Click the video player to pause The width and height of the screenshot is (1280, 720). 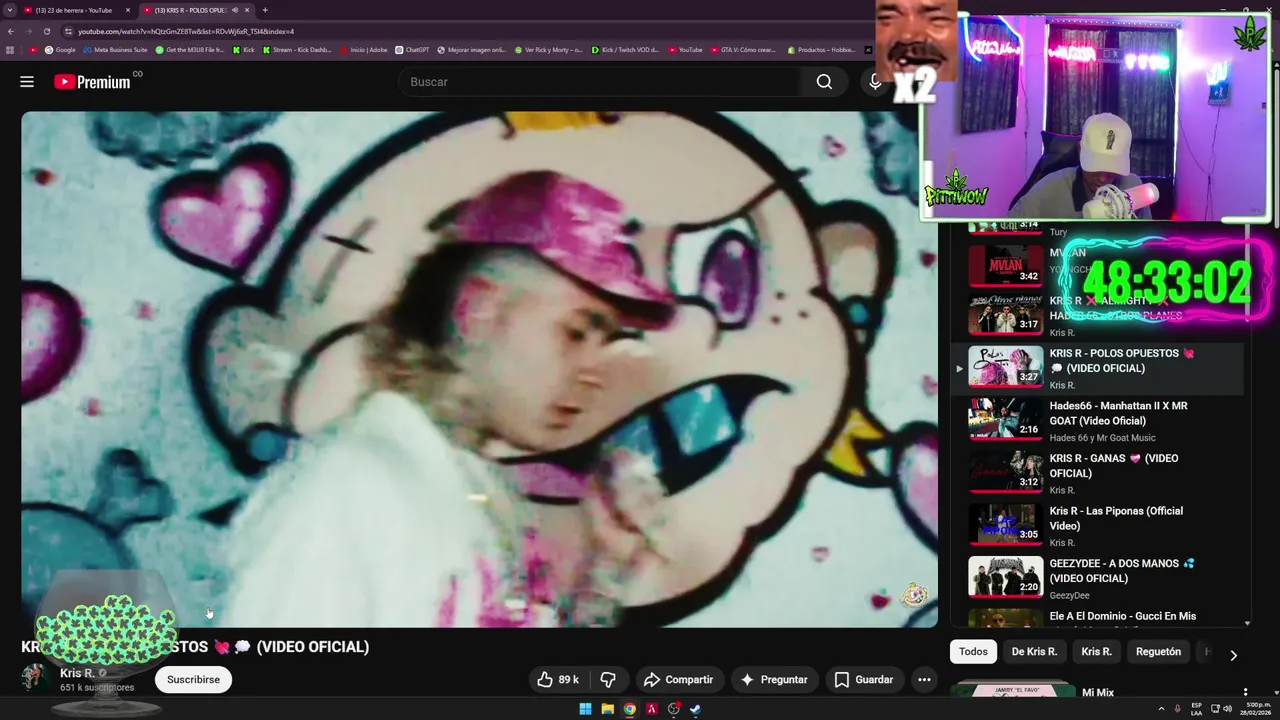[x=479, y=369]
